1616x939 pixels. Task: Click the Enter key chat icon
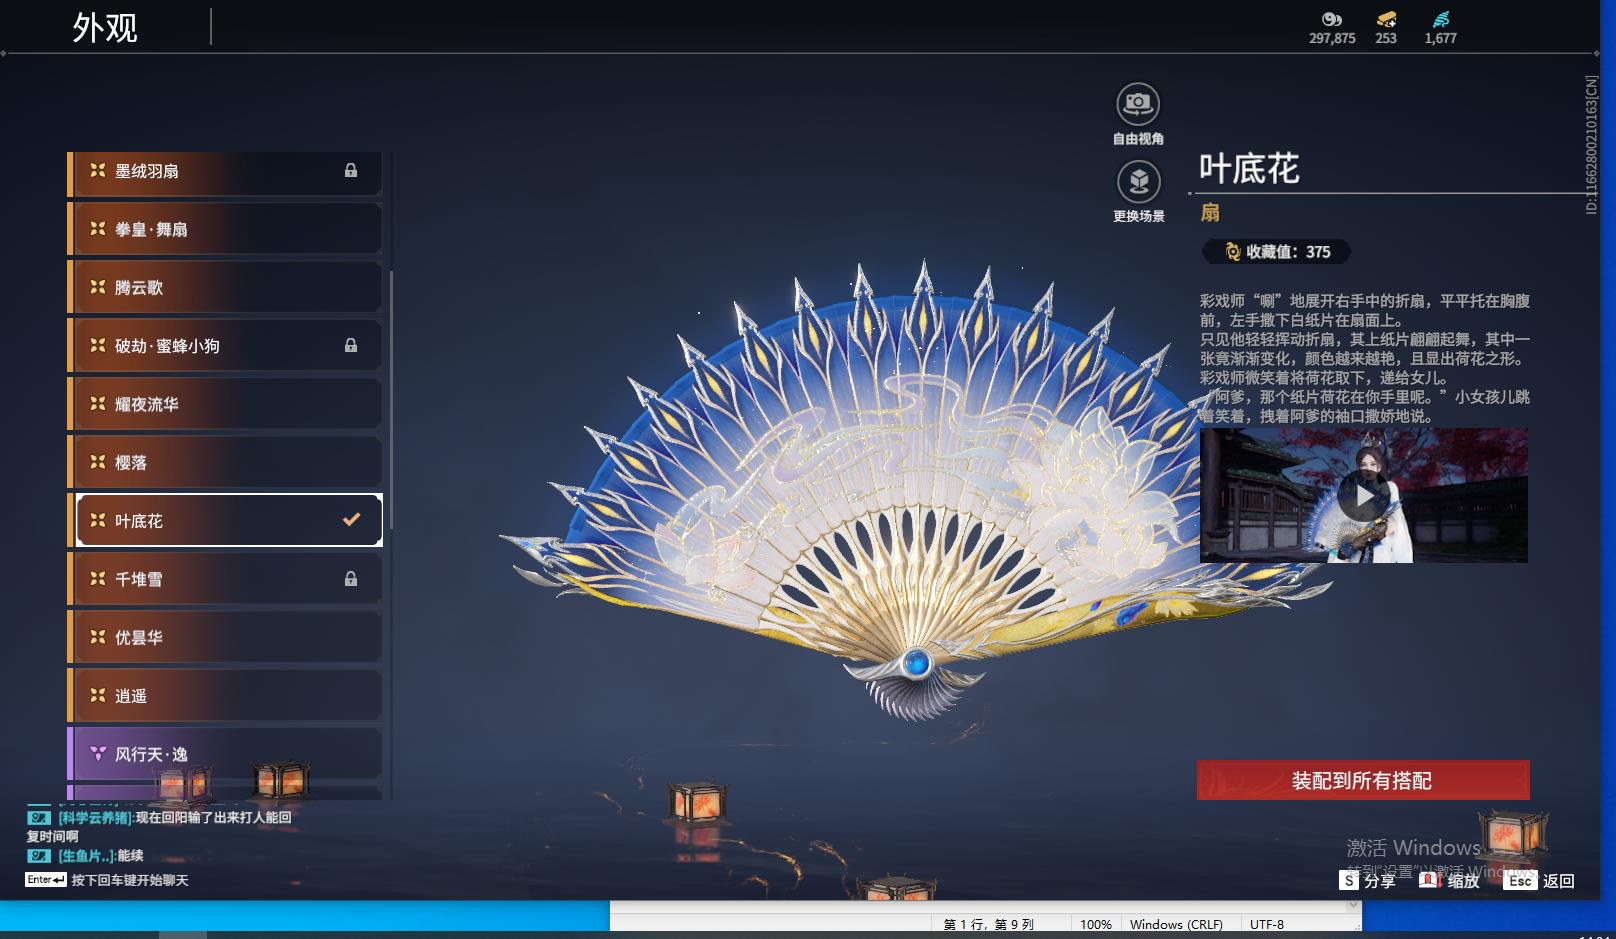(46, 880)
